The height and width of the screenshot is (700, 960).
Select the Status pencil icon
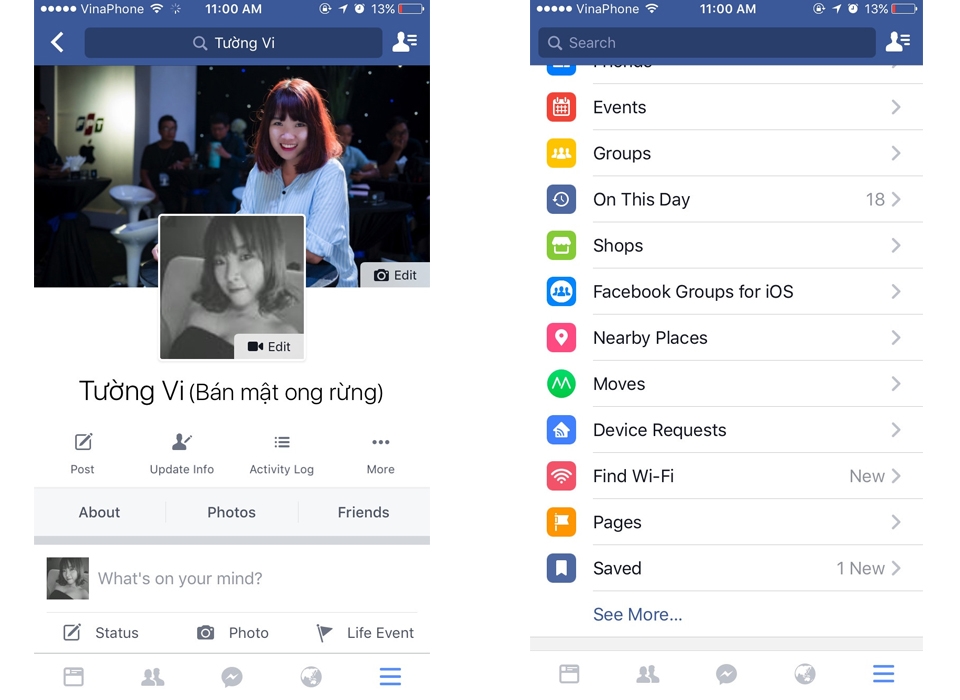point(72,632)
